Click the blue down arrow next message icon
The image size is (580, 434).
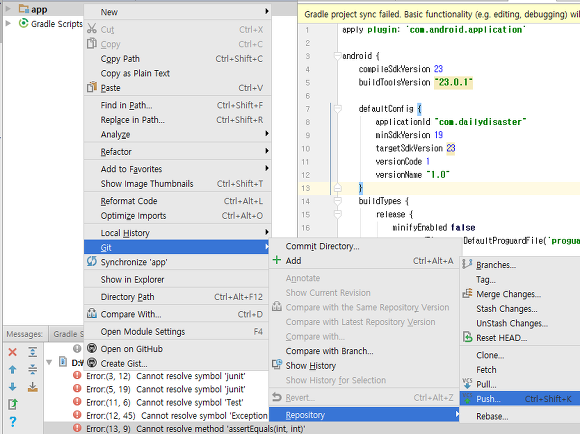13,387
